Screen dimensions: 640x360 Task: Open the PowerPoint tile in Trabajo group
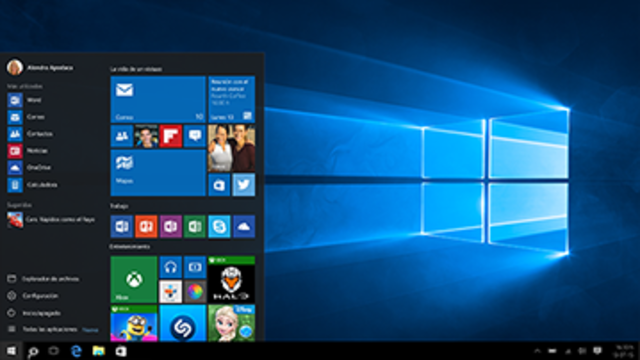coord(146,227)
